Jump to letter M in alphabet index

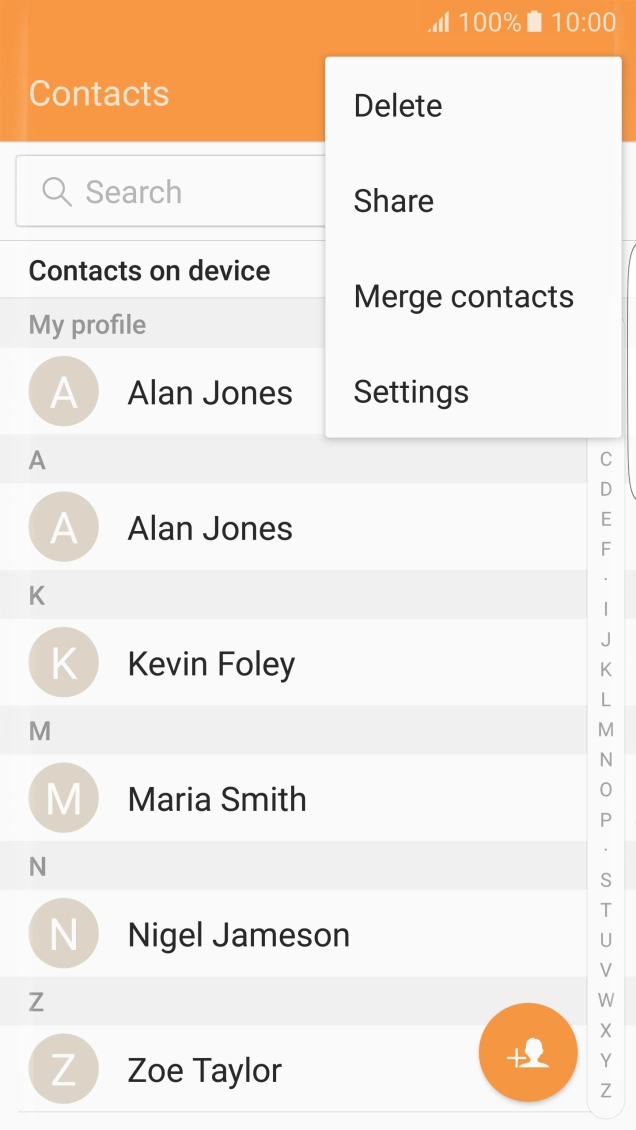605,730
